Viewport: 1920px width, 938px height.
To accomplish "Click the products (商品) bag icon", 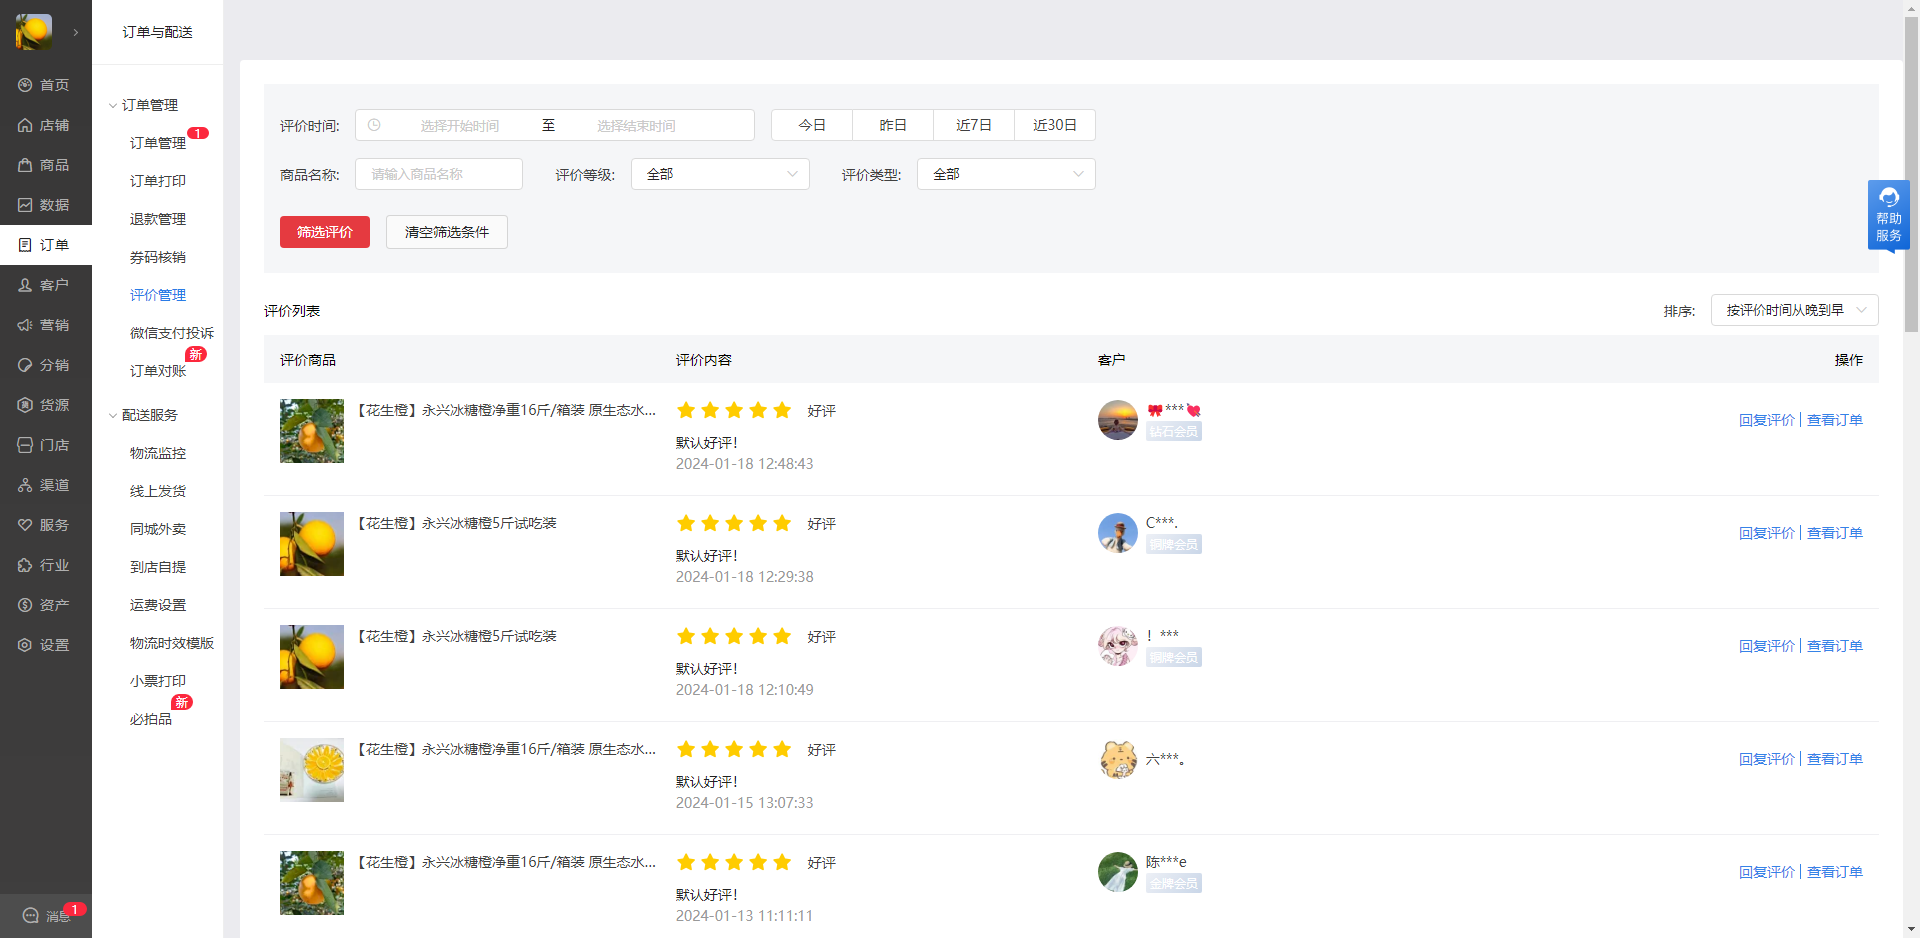I will point(25,165).
